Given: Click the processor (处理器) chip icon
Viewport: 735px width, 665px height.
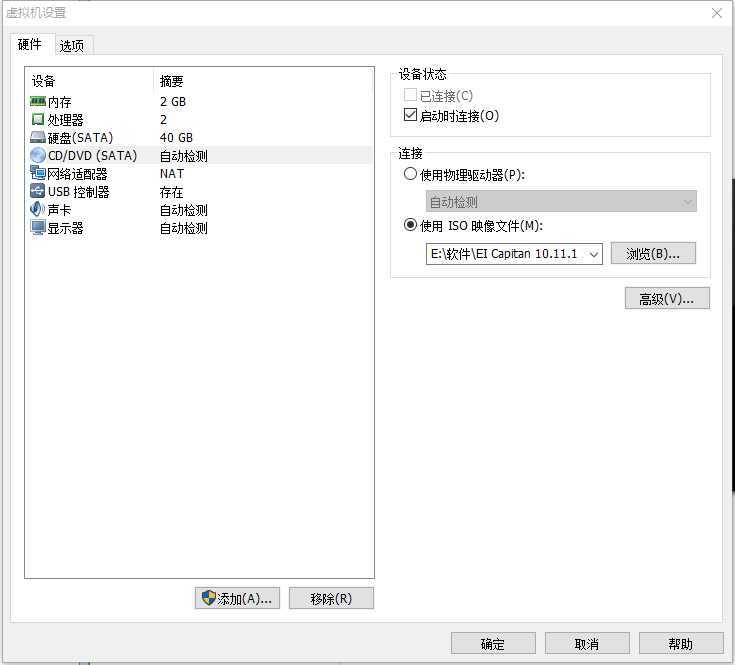Looking at the screenshot, I should (x=38, y=120).
